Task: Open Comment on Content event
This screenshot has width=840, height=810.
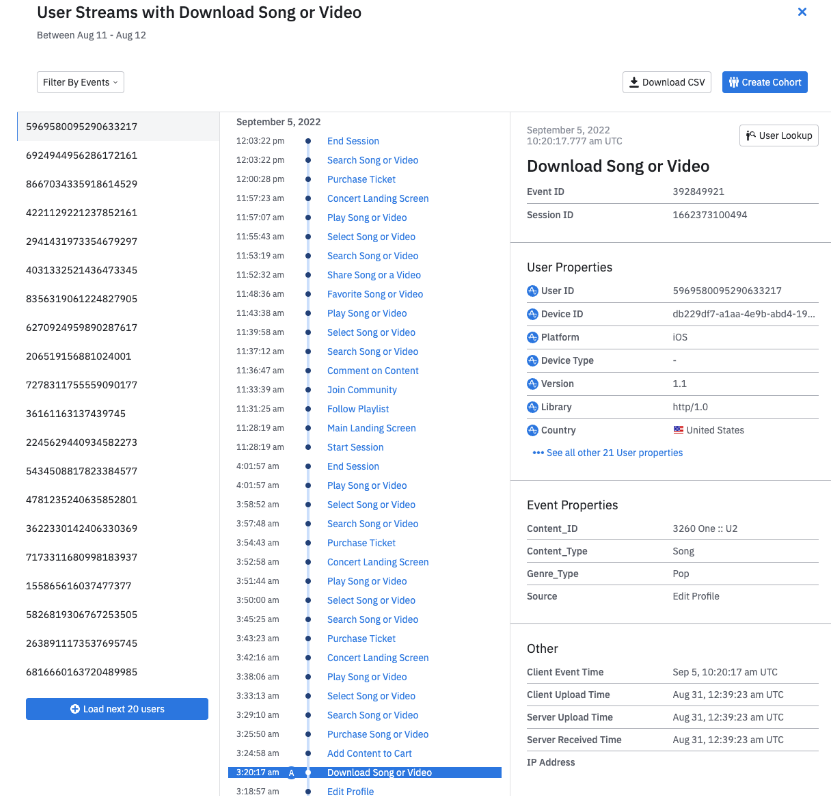Action: coord(373,371)
